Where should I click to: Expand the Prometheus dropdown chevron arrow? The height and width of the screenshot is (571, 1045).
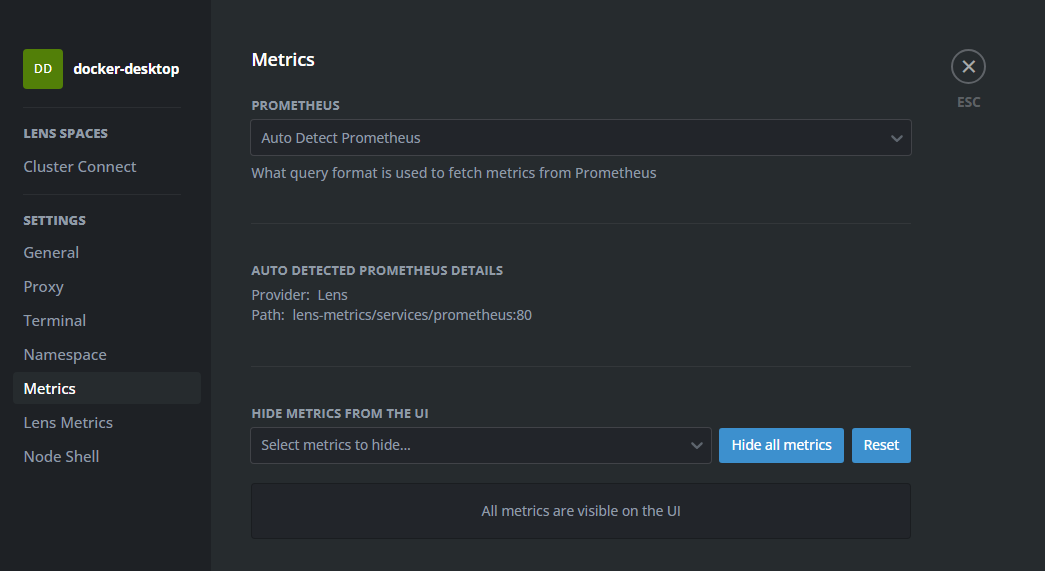pos(896,139)
